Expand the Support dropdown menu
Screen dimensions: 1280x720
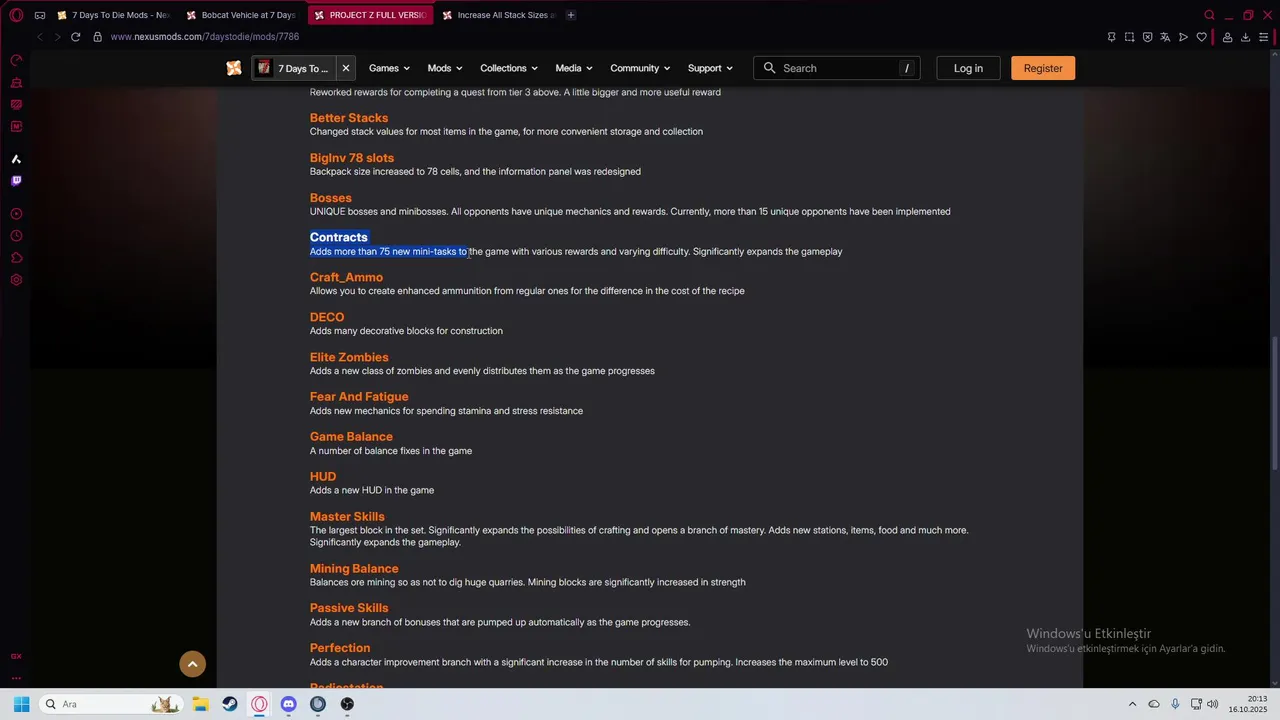[710, 68]
